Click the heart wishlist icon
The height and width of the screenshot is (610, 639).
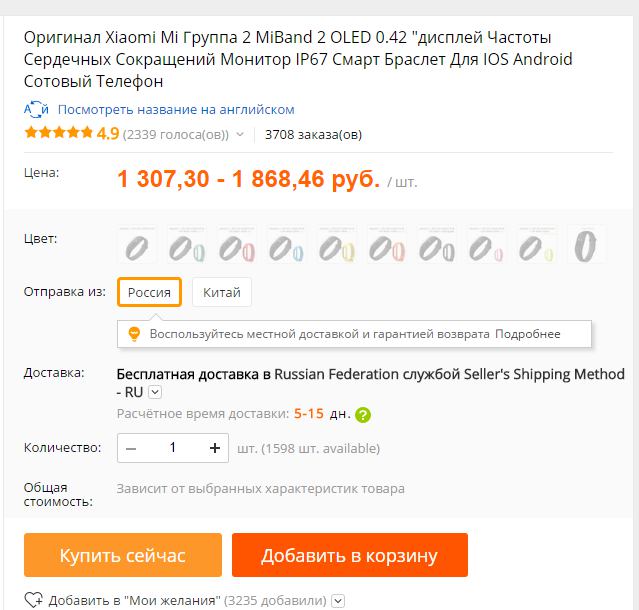pos(34,600)
